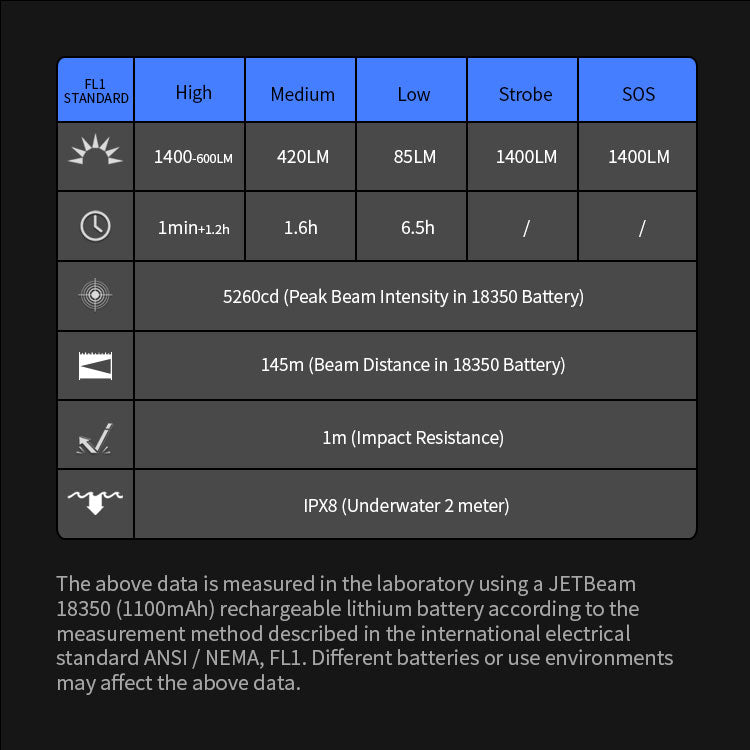Click the 420LM Medium output cell
750x750 pixels.
[x=302, y=157]
